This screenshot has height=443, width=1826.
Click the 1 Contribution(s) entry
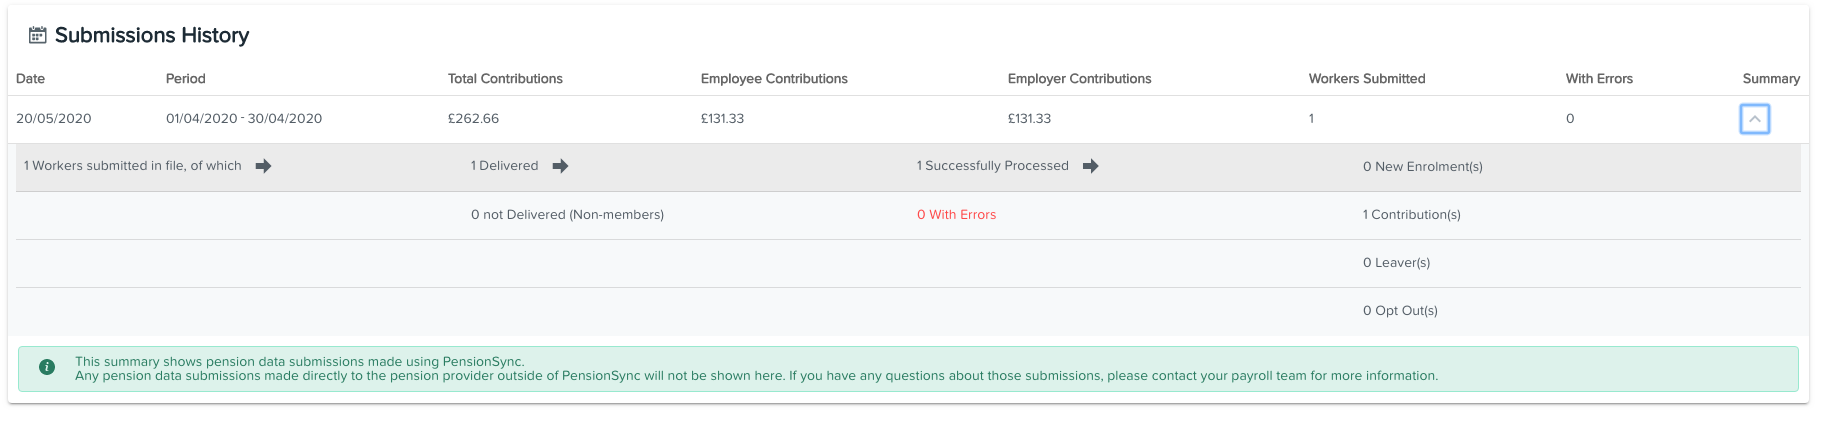[x=1411, y=215]
